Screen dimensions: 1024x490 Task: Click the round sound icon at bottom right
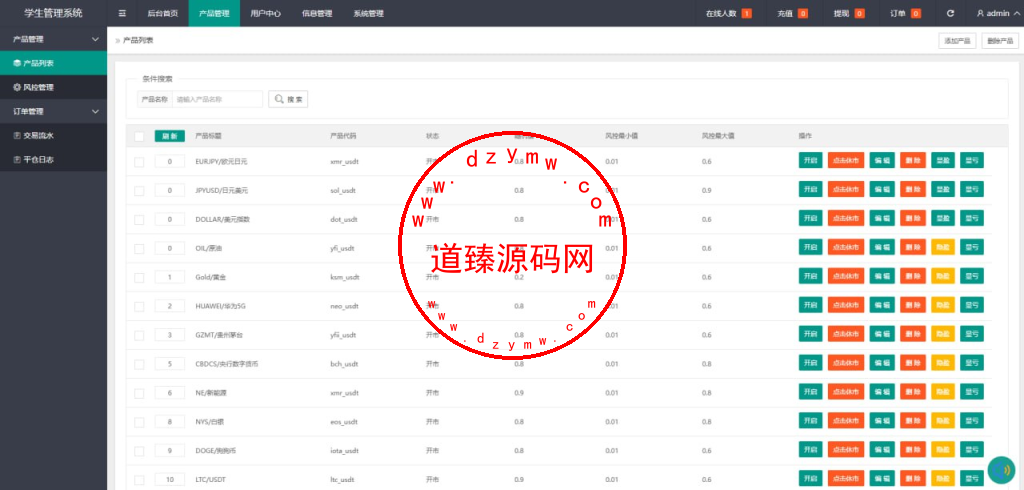point(1001,469)
